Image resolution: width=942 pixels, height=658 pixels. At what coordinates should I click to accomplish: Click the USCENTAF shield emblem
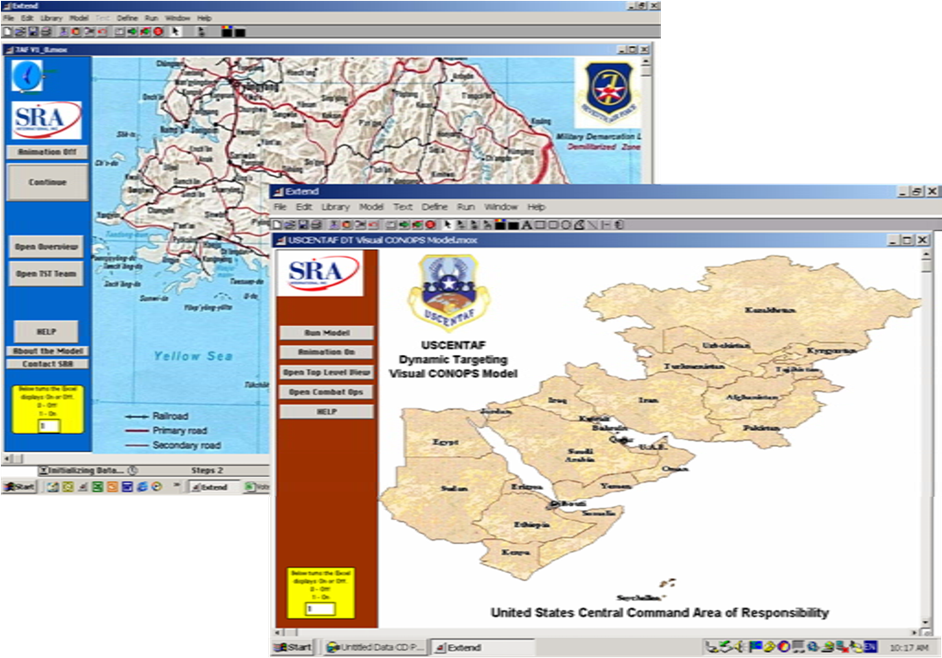pyautogui.click(x=448, y=293)
